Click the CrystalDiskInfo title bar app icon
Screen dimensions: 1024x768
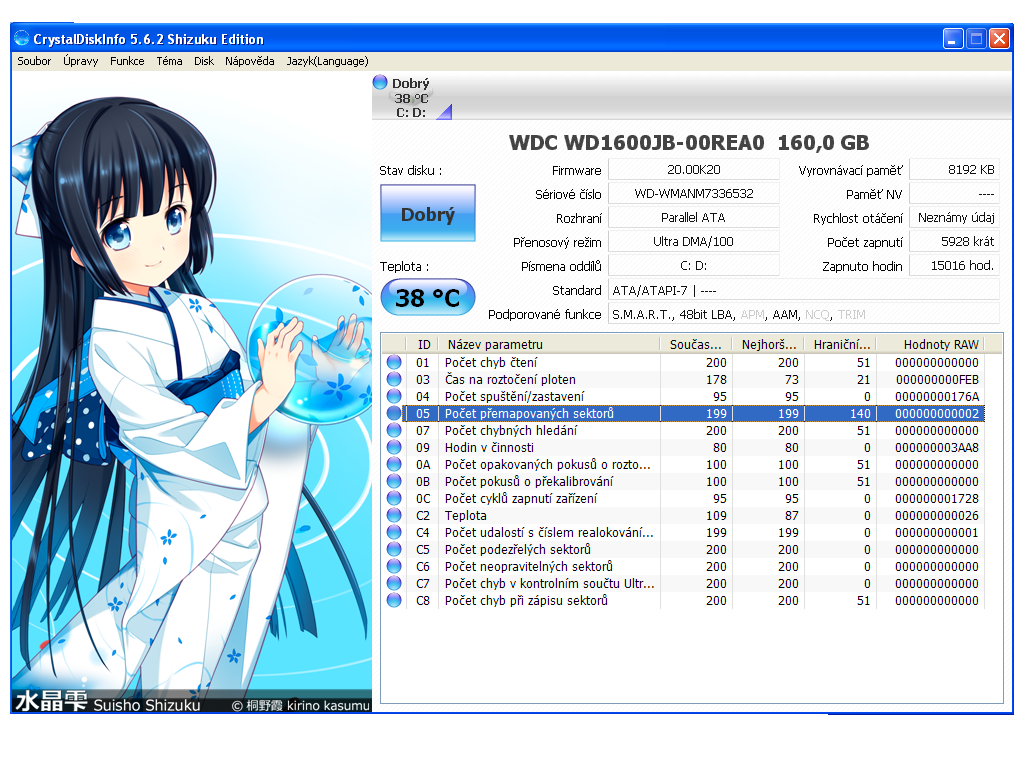[x=22, y=39]
